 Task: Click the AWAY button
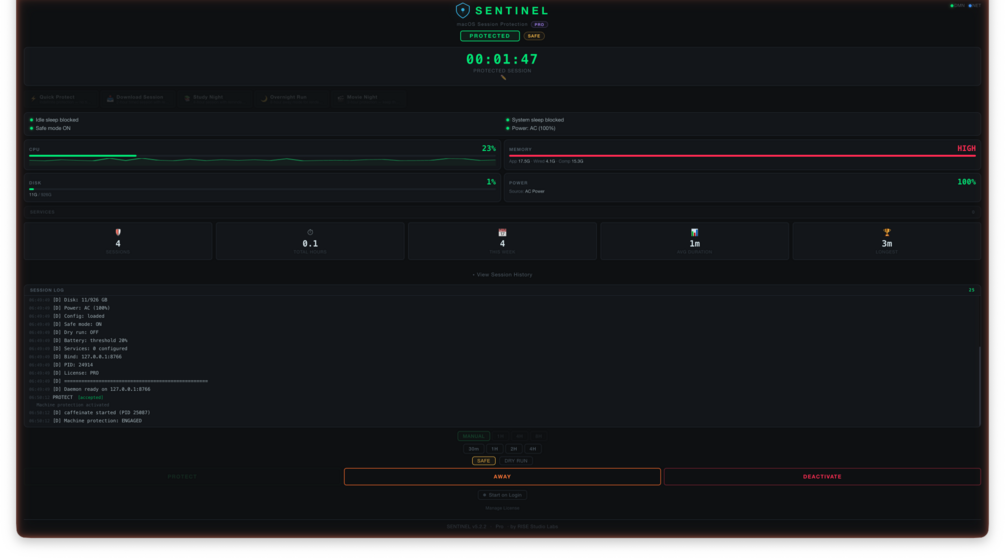click(502, 477)
